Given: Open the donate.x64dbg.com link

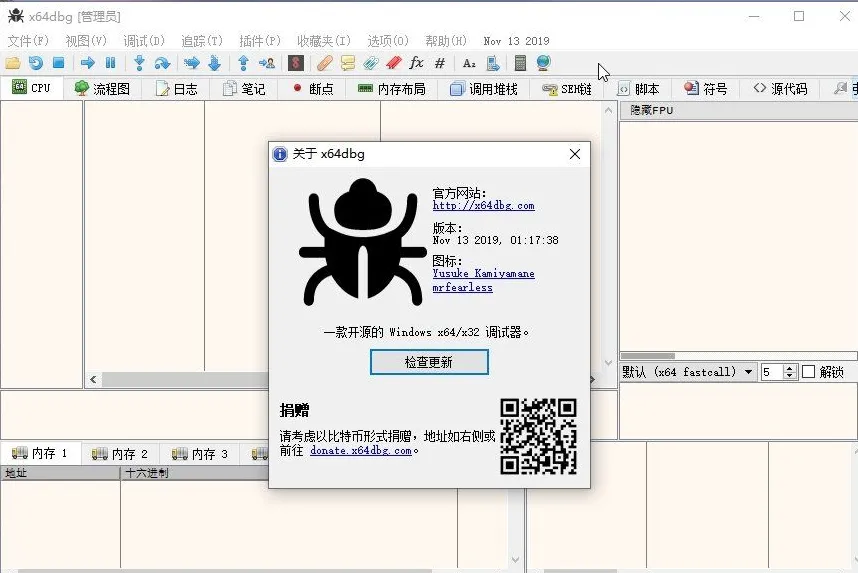Looking at the screenshot, I should (361, 450).
